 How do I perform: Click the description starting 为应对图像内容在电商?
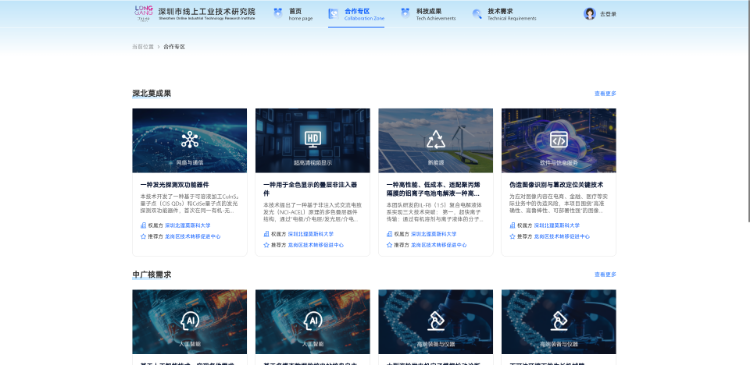(558, 204)
